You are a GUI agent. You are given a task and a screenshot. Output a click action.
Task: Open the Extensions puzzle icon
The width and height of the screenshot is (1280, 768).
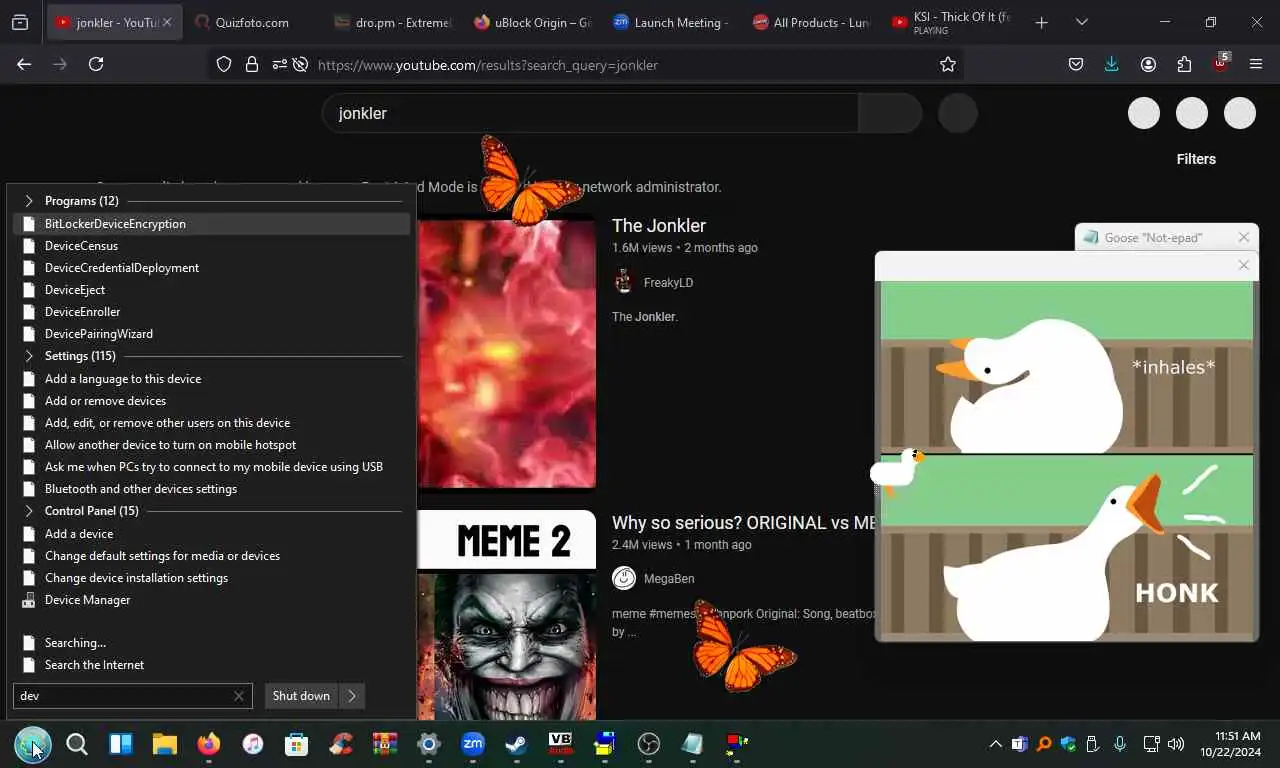(1184, 64)
